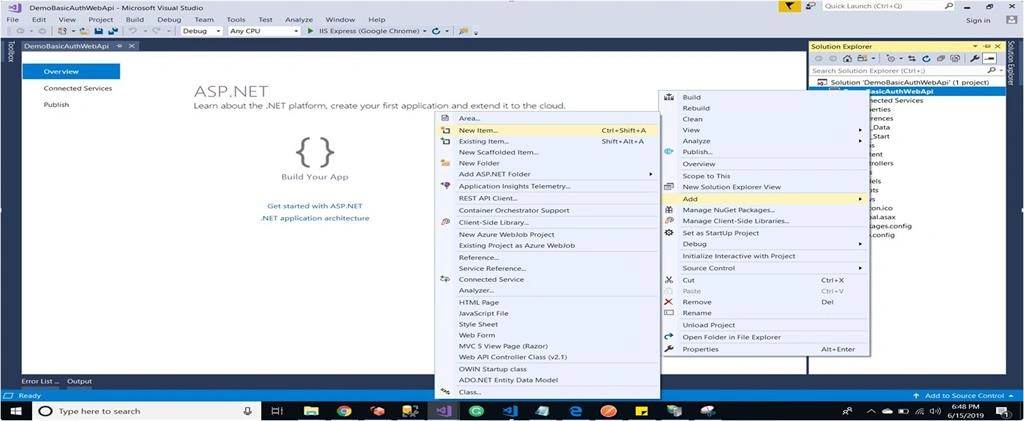1024x421 pixels.
Task: Click the Save All toolbar icon
Action: click(x=113, y=31)
